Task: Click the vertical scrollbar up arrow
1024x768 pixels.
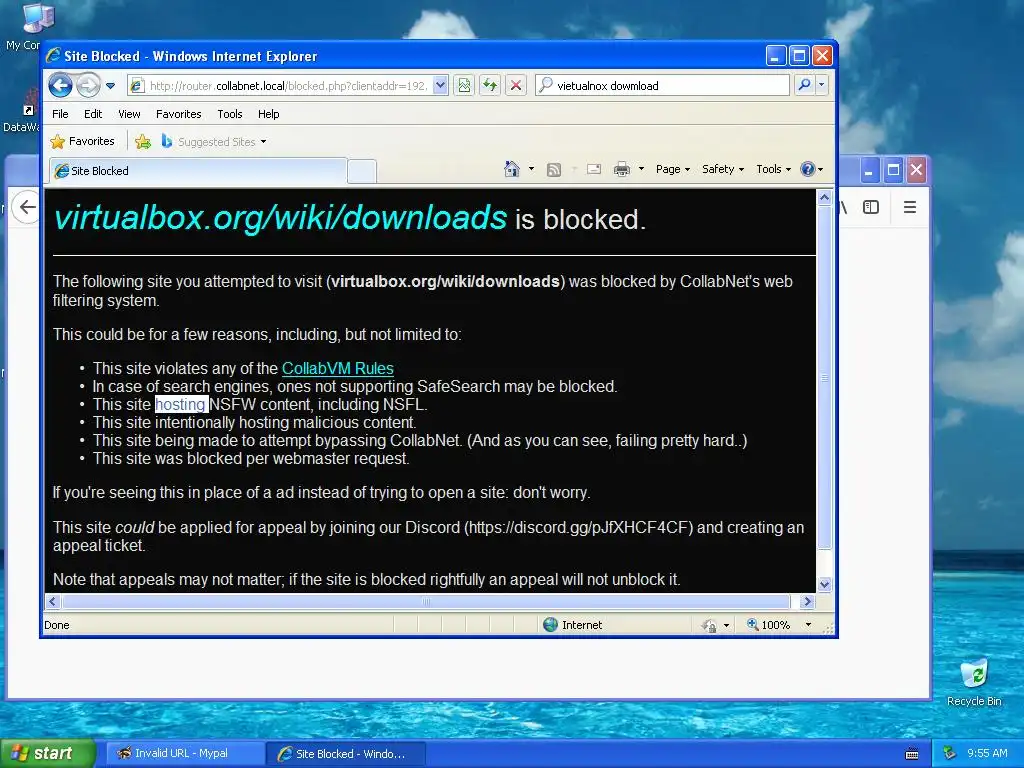Action: (x=824, y=197)
